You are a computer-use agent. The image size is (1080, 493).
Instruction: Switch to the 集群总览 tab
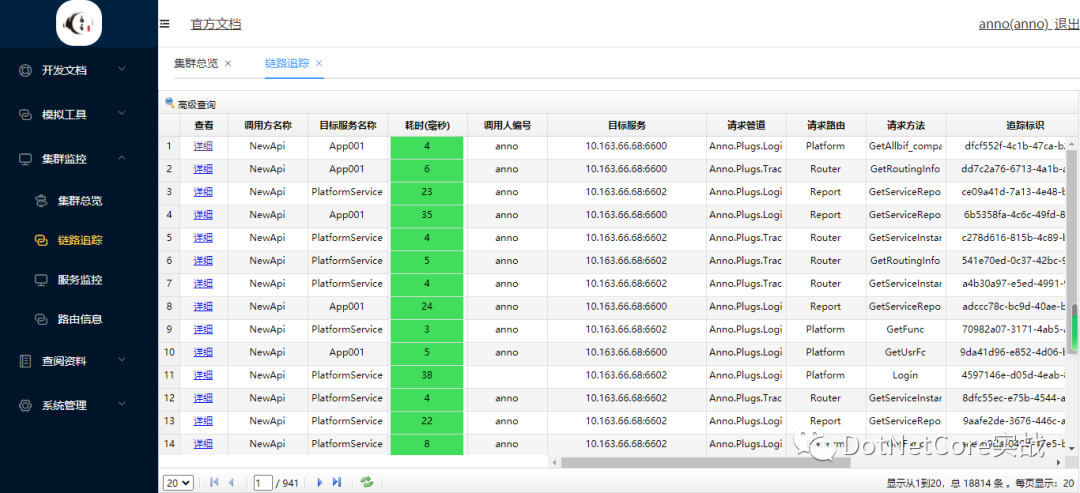coord(195,63)
